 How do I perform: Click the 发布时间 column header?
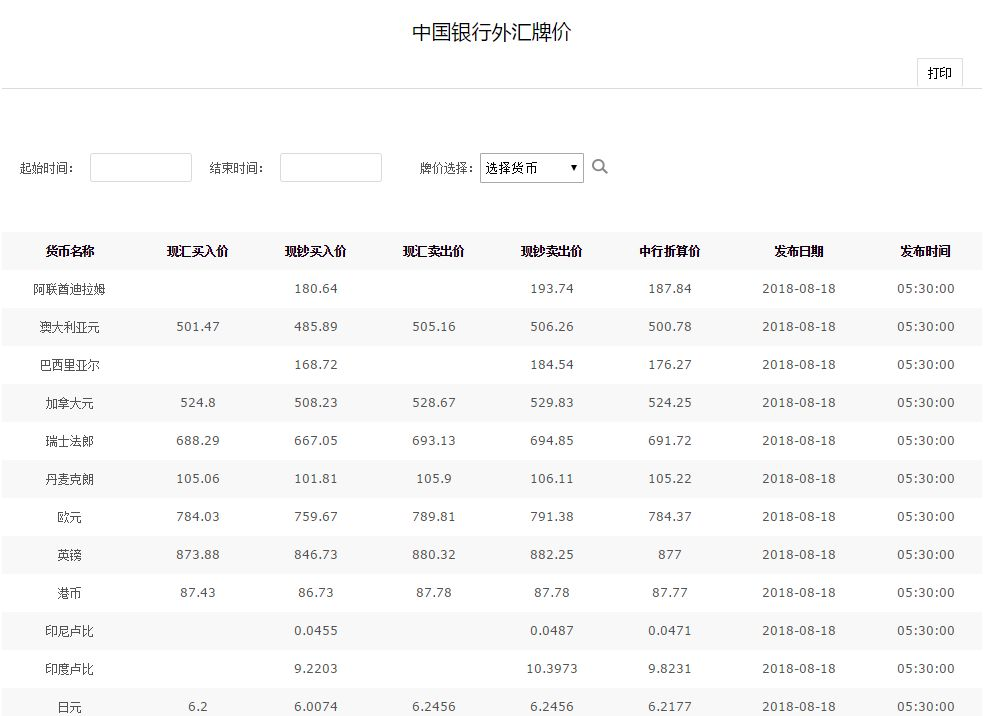coord(926,251)
